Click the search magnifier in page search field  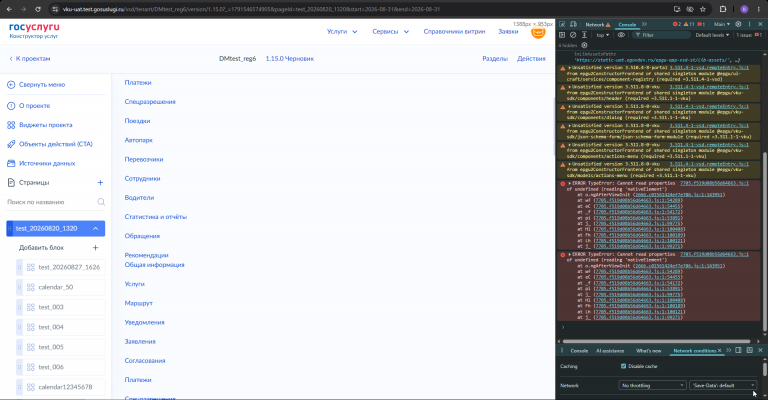coord(101,202)
